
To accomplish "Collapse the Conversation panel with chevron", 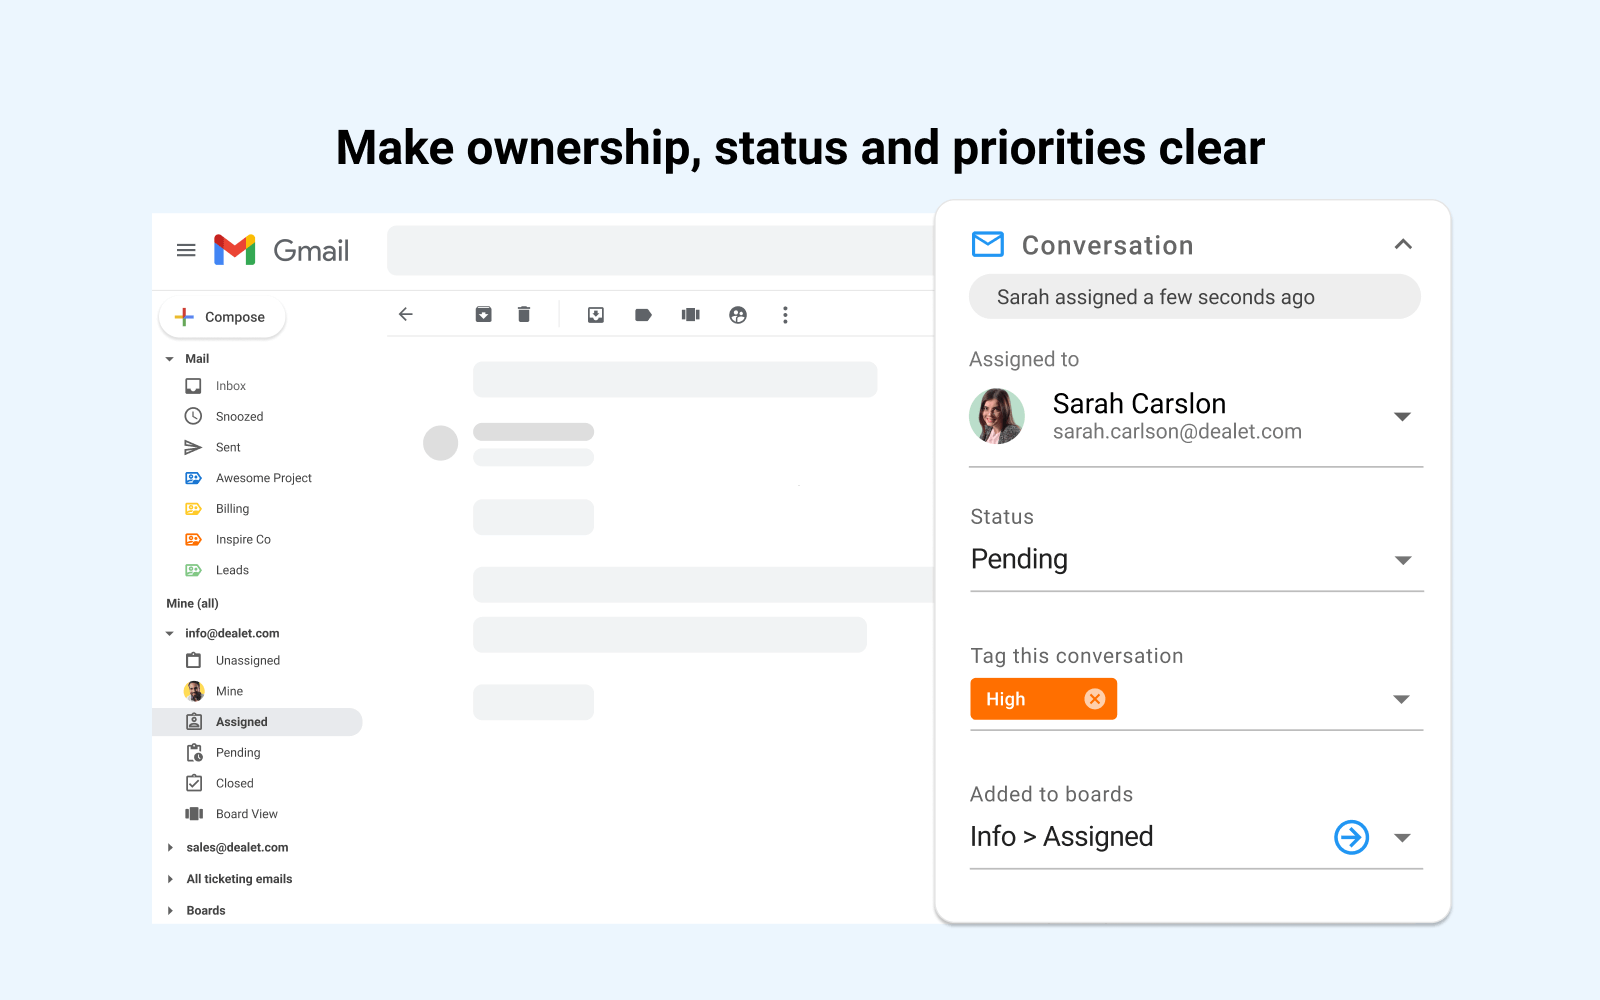I will [x=1403, y=244].
